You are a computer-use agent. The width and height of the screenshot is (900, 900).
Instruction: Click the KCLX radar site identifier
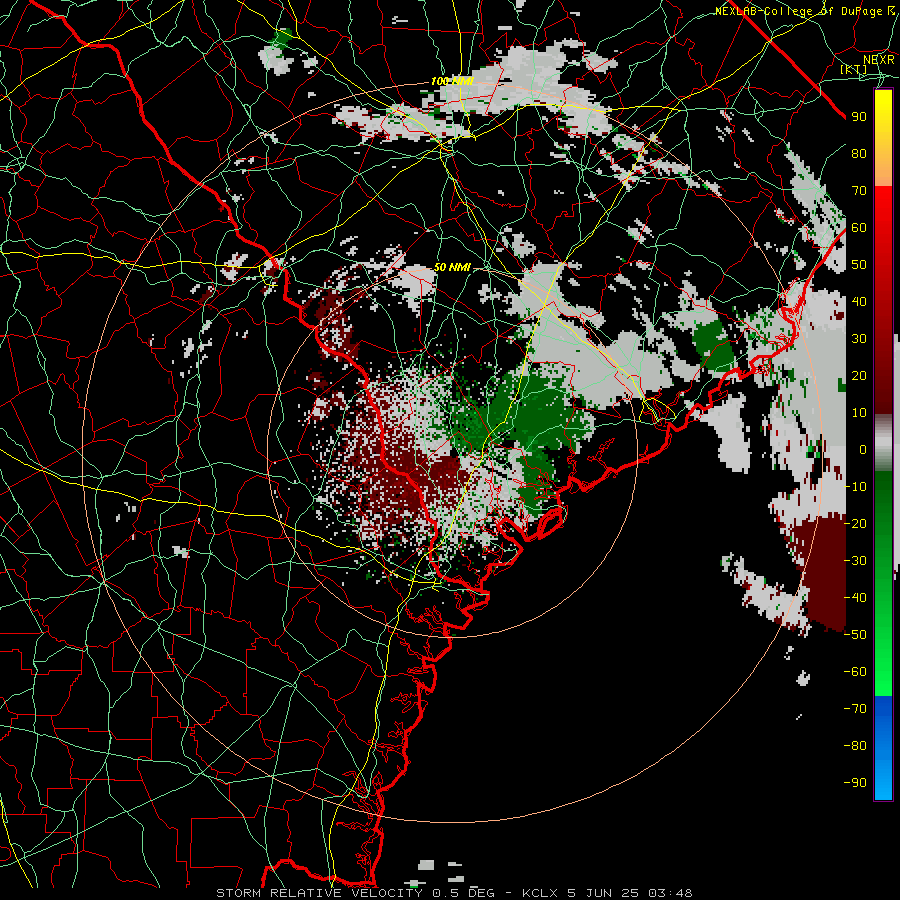coord(540,893)
